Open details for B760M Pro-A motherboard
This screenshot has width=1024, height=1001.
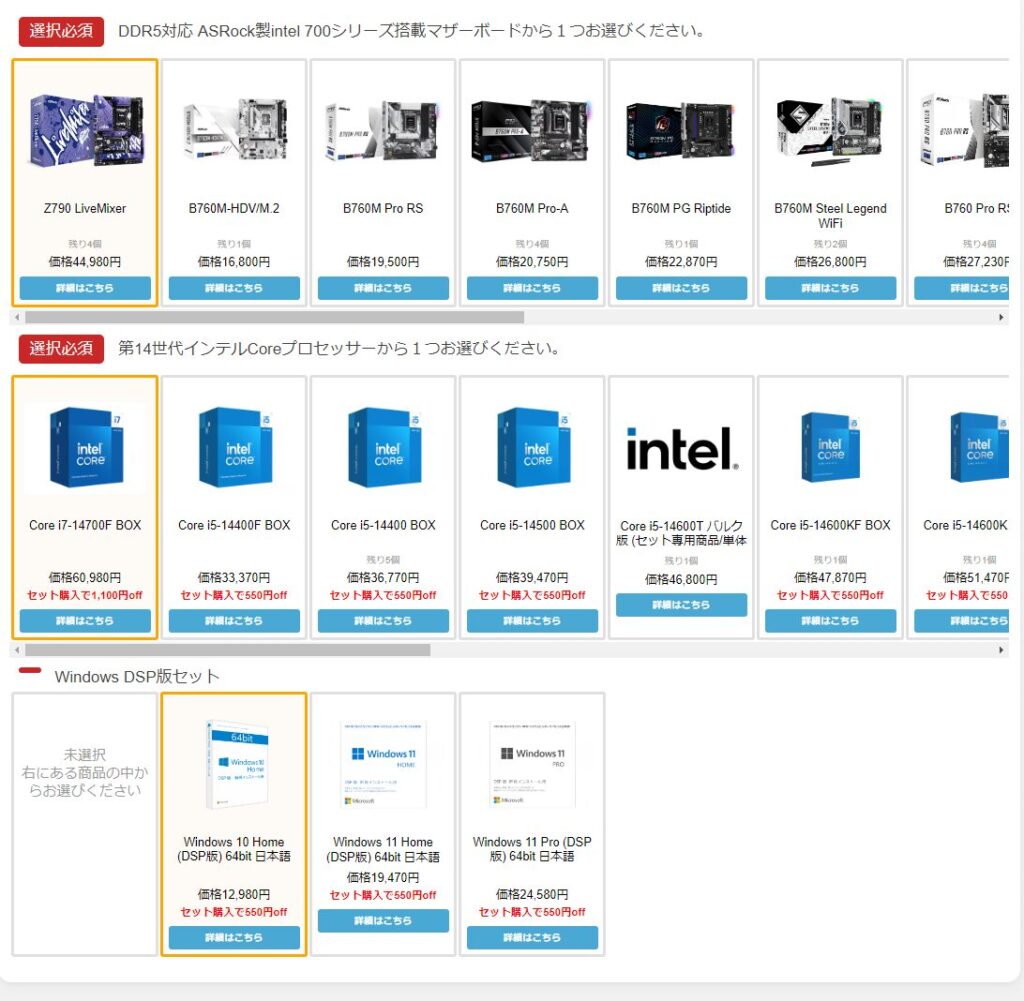coord(532,288)
